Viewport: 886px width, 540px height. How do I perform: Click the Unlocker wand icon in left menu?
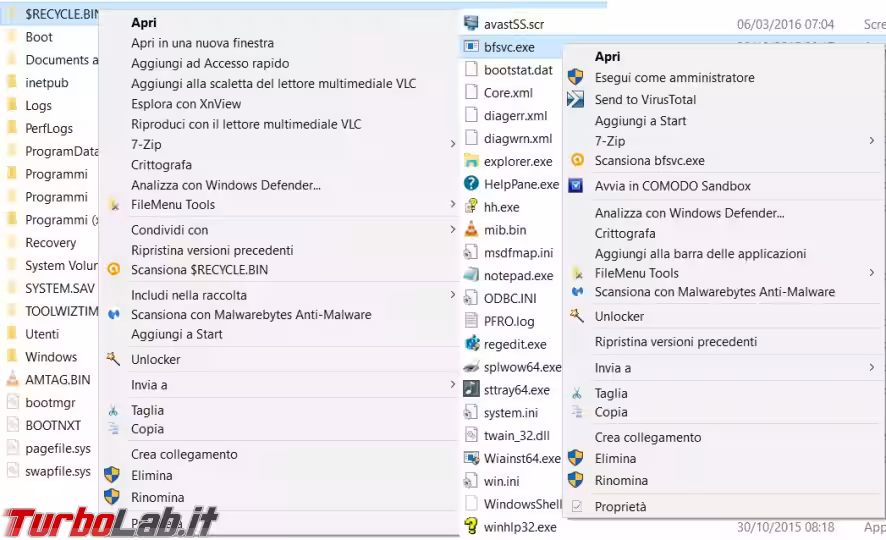tap(113, 359)
